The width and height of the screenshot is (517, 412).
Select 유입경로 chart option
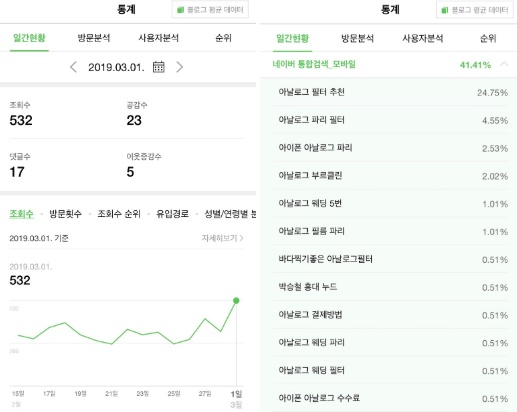(172, 214)
